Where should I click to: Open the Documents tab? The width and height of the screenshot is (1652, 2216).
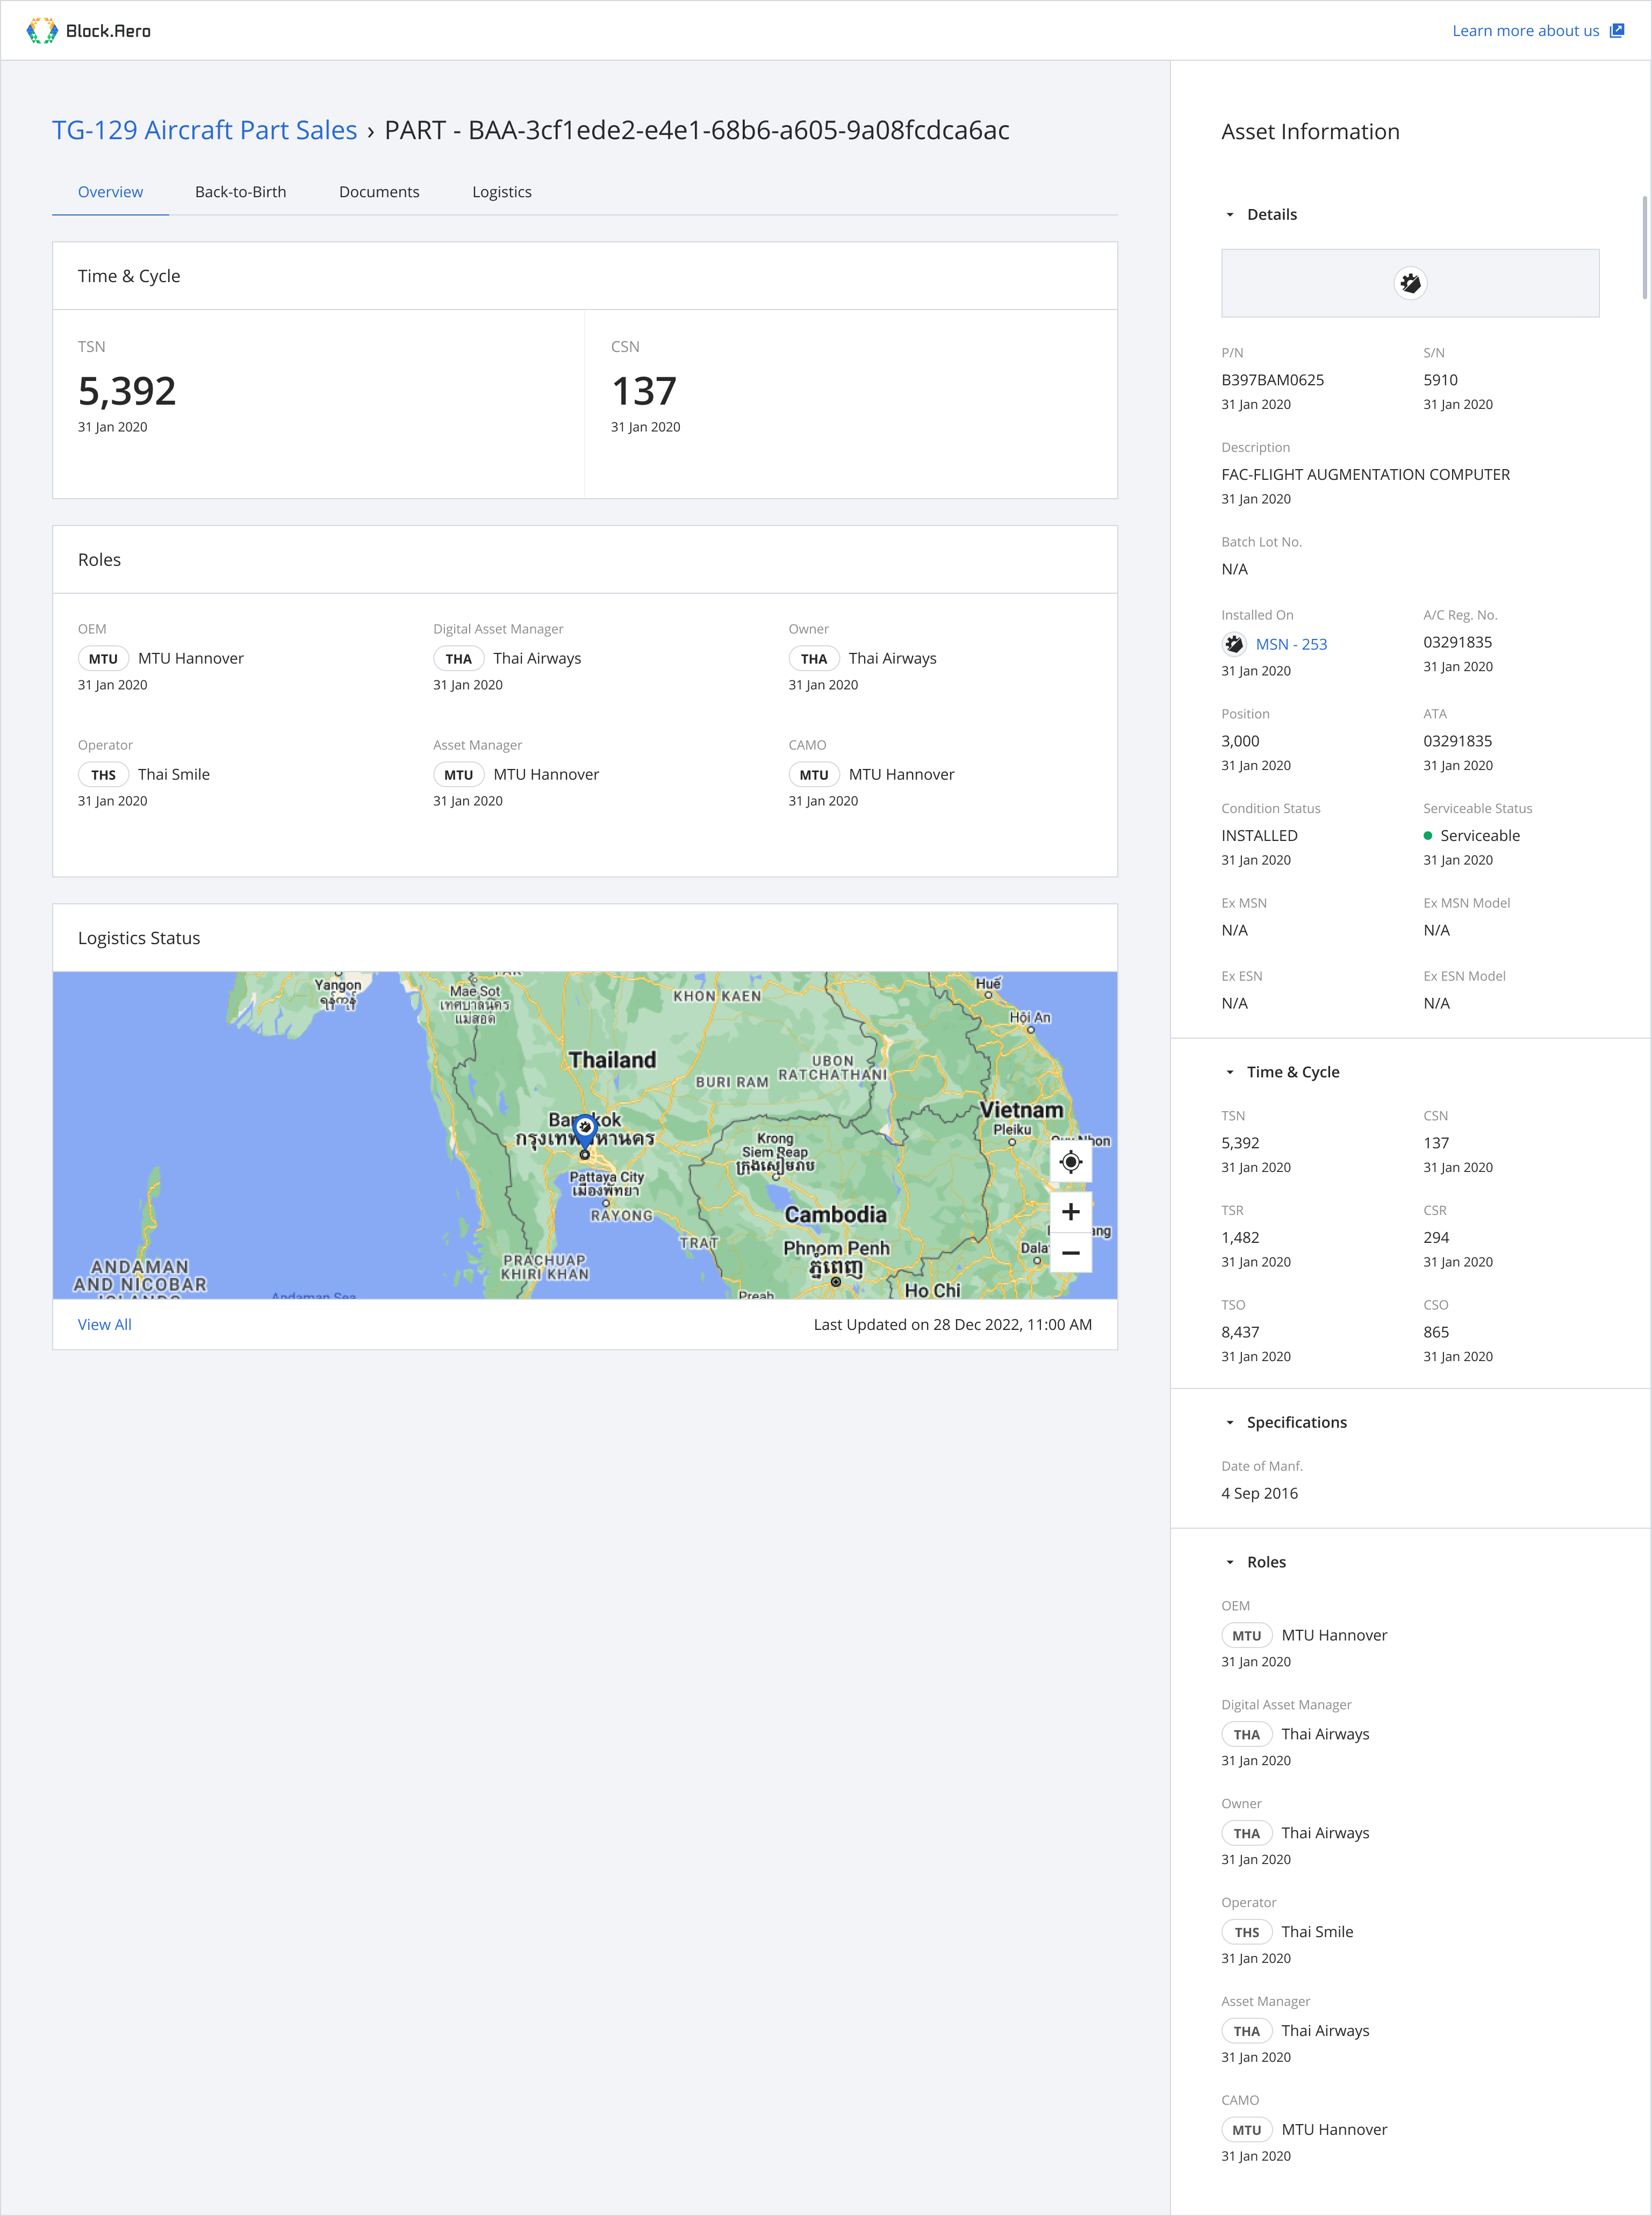click(x=379, y=192)
